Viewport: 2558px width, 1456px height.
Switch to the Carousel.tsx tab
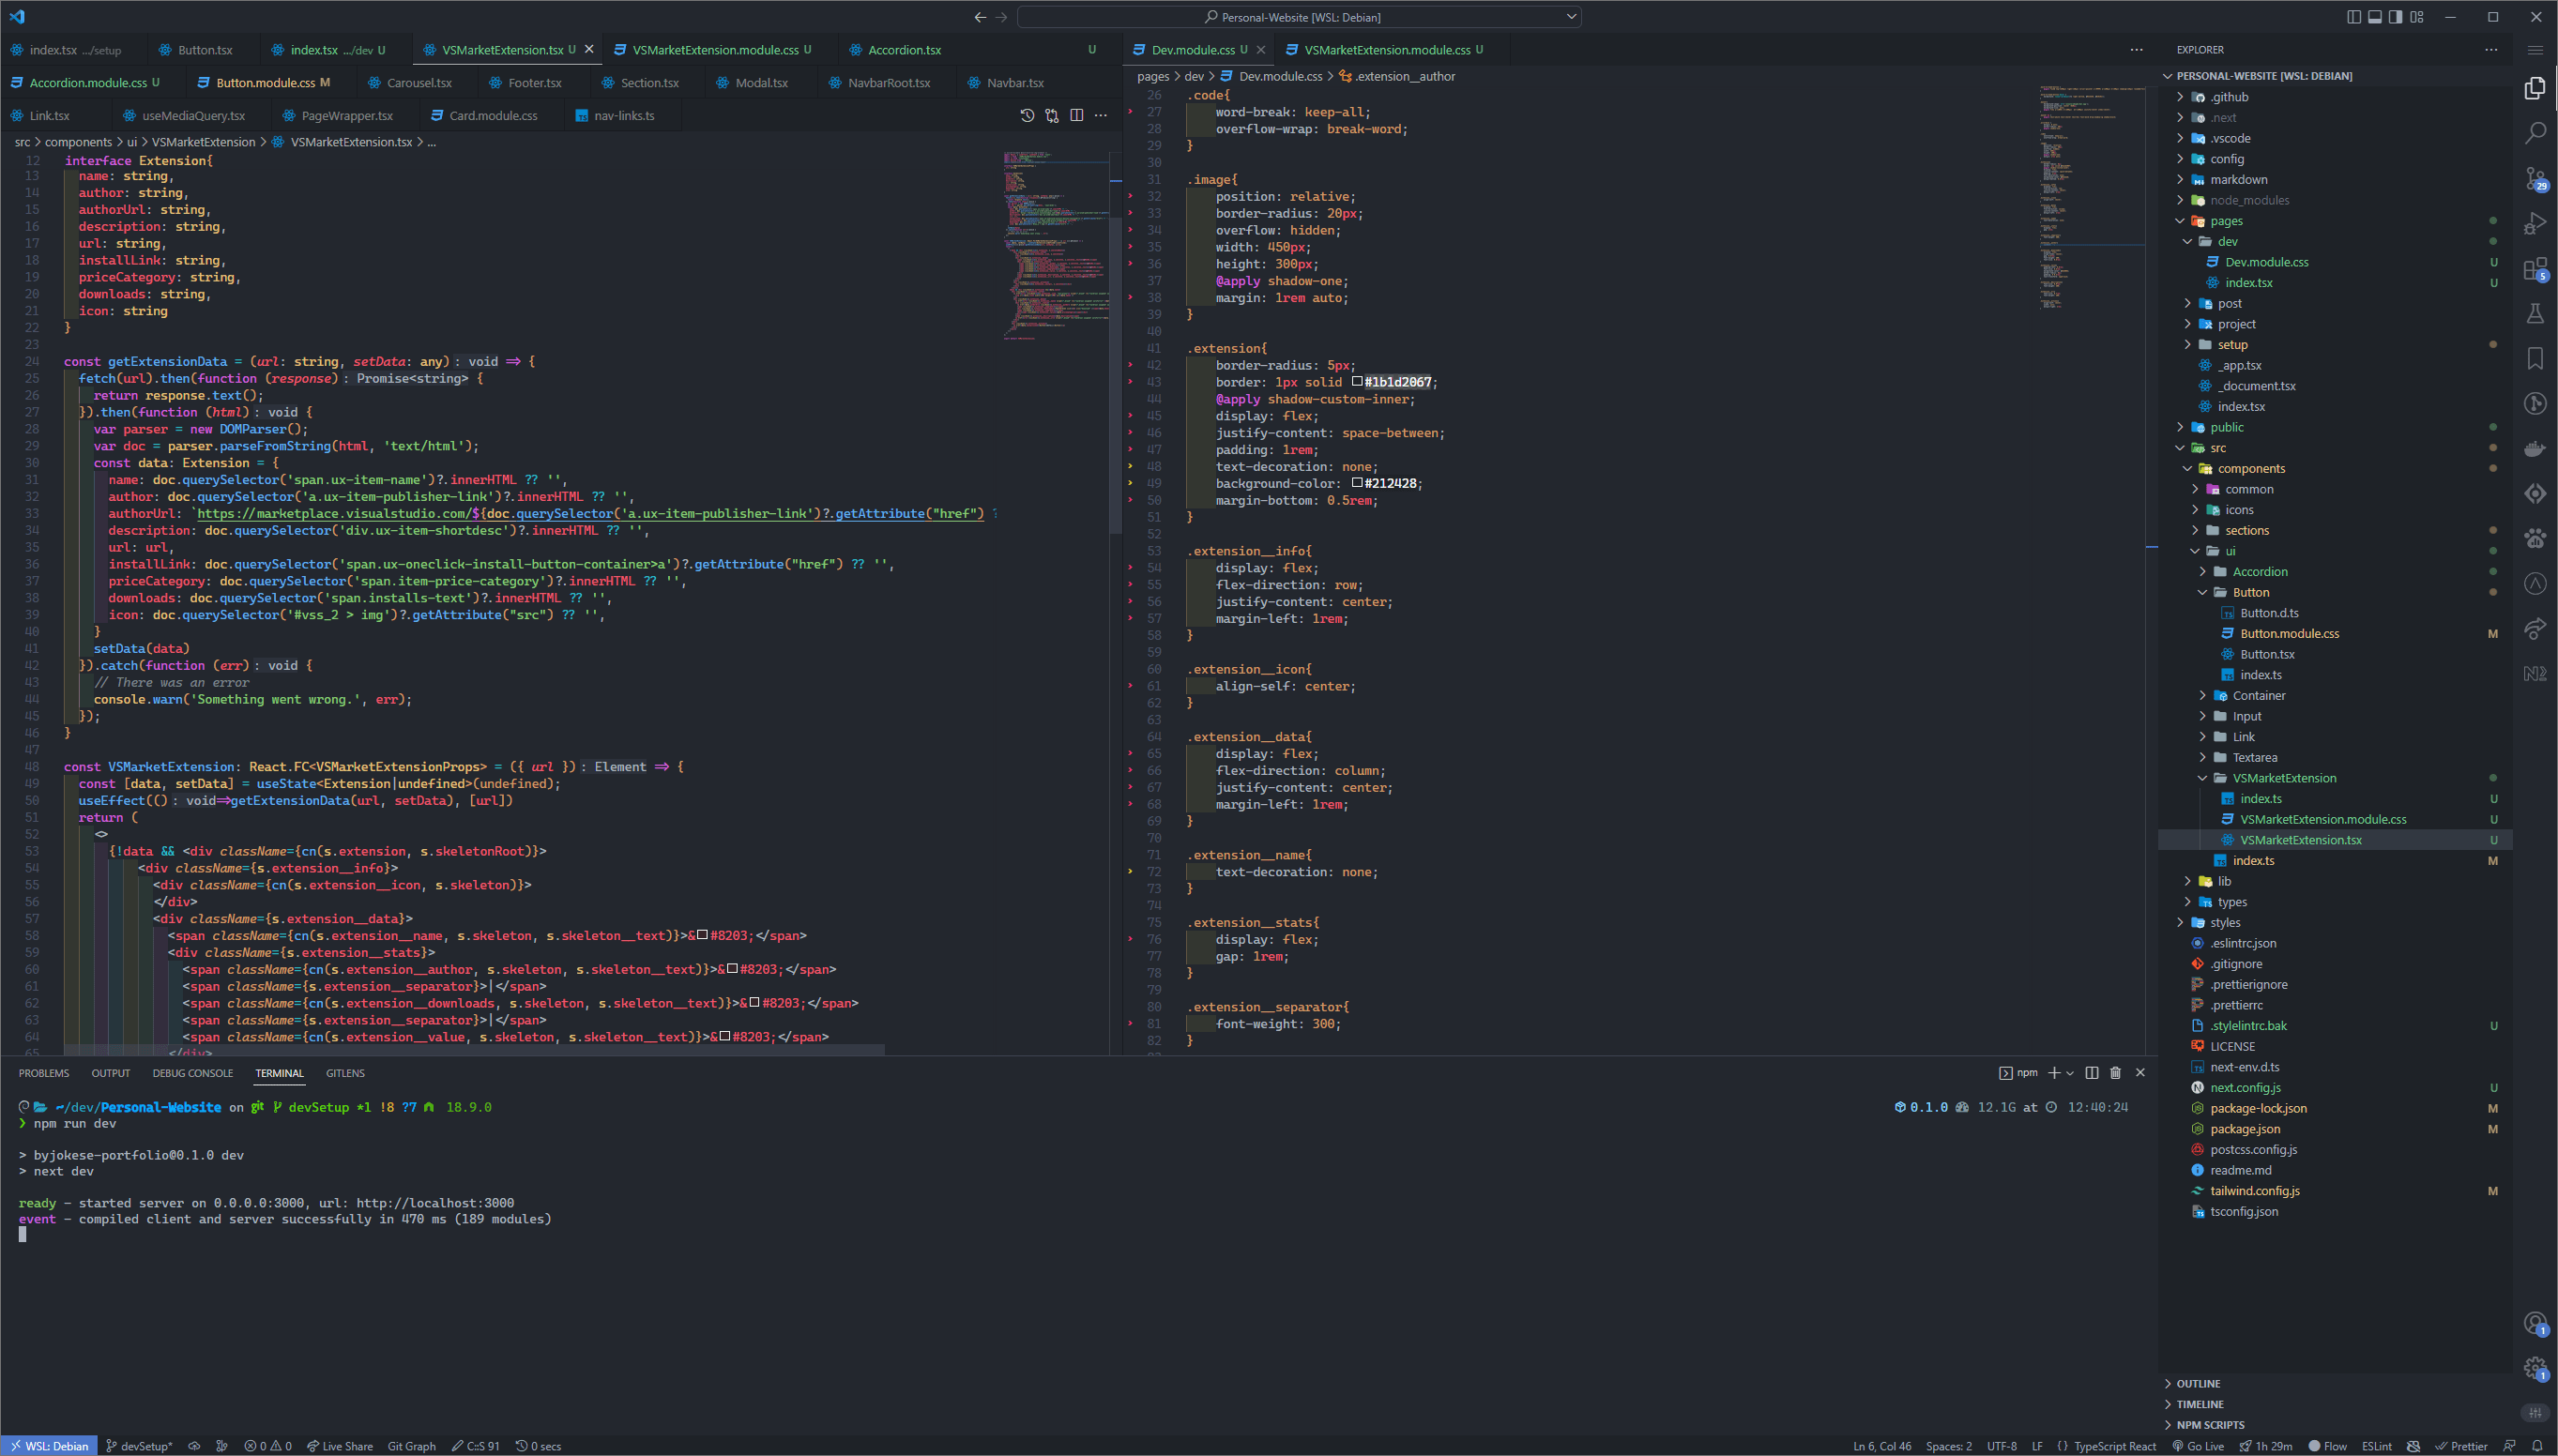pos(419,82)
